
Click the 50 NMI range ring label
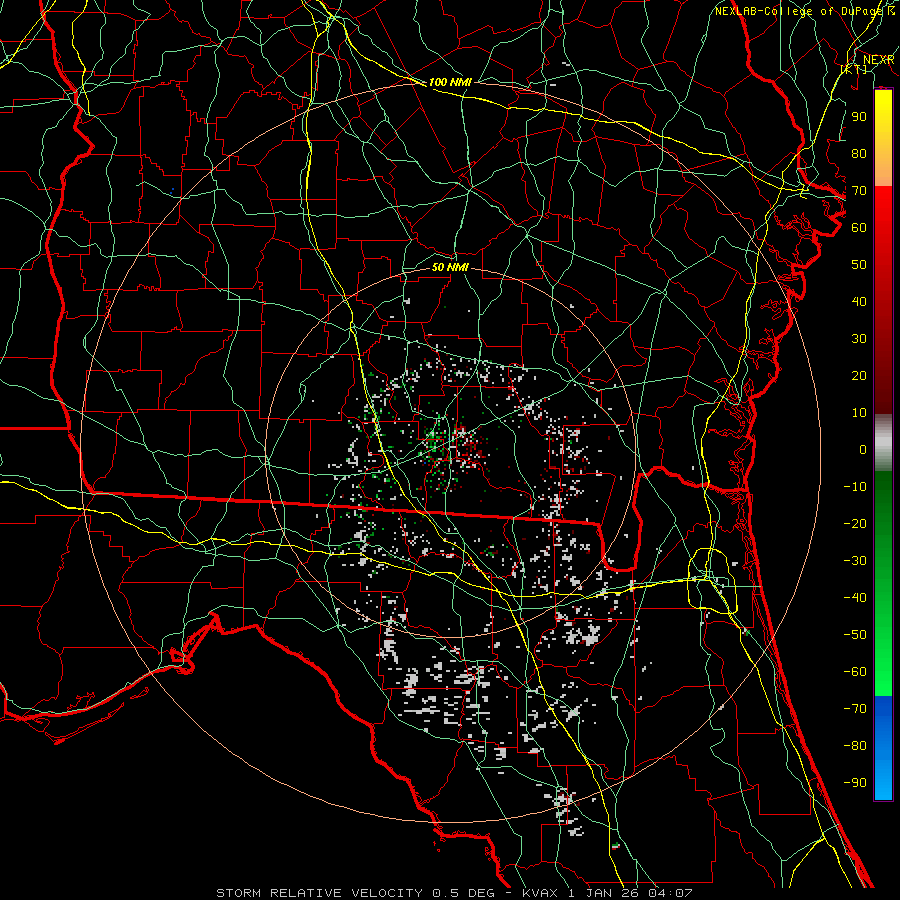coord(450,267)
